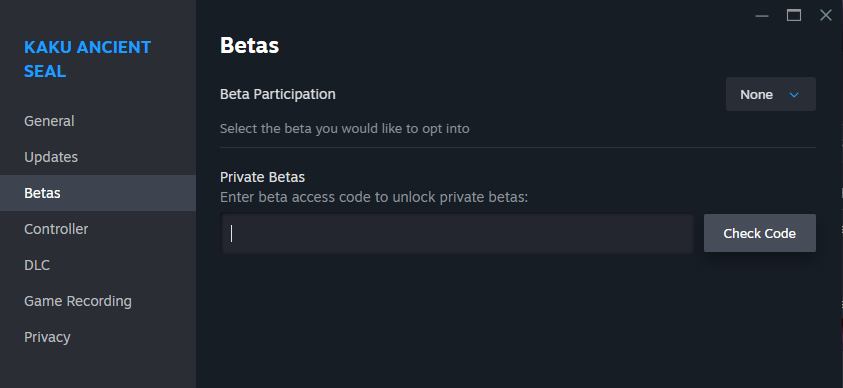
Task: Click the 'Enter beta access code' instruction text
Action: click(x=374, y=197)
